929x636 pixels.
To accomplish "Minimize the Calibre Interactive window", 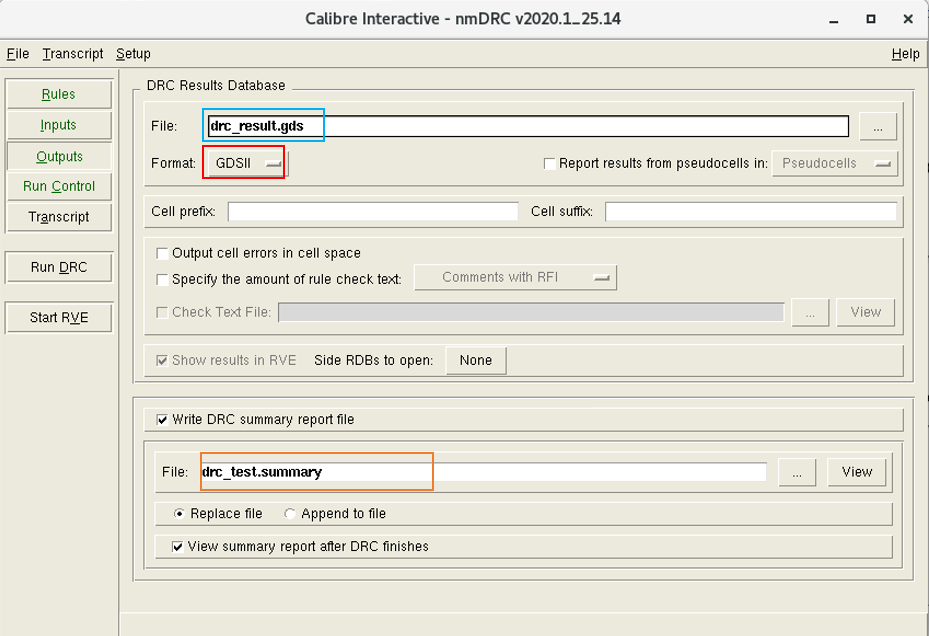I will 834,20.
